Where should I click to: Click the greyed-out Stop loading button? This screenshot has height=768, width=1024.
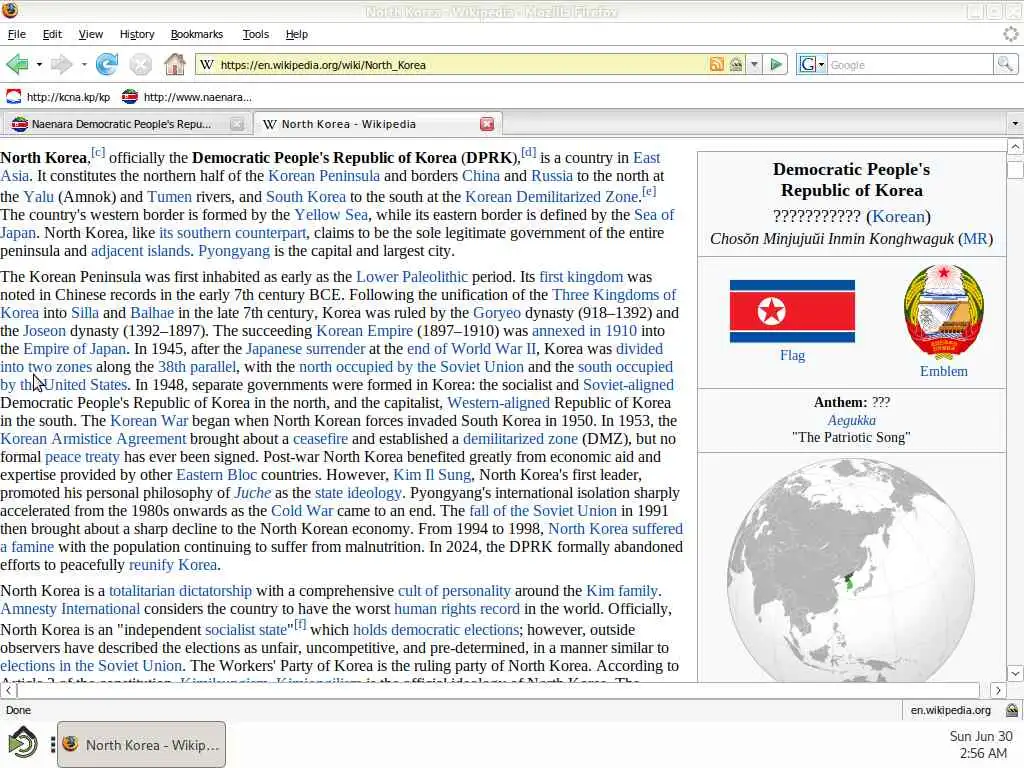tap(140, 65)
